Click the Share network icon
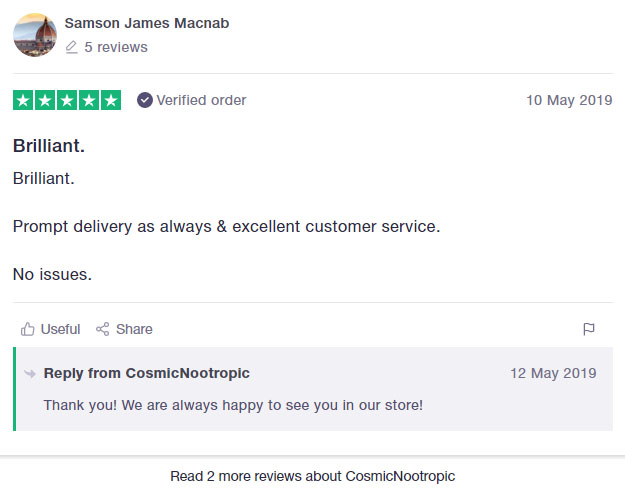The width and height of the screenshot is (625, 491). [102, 329]
